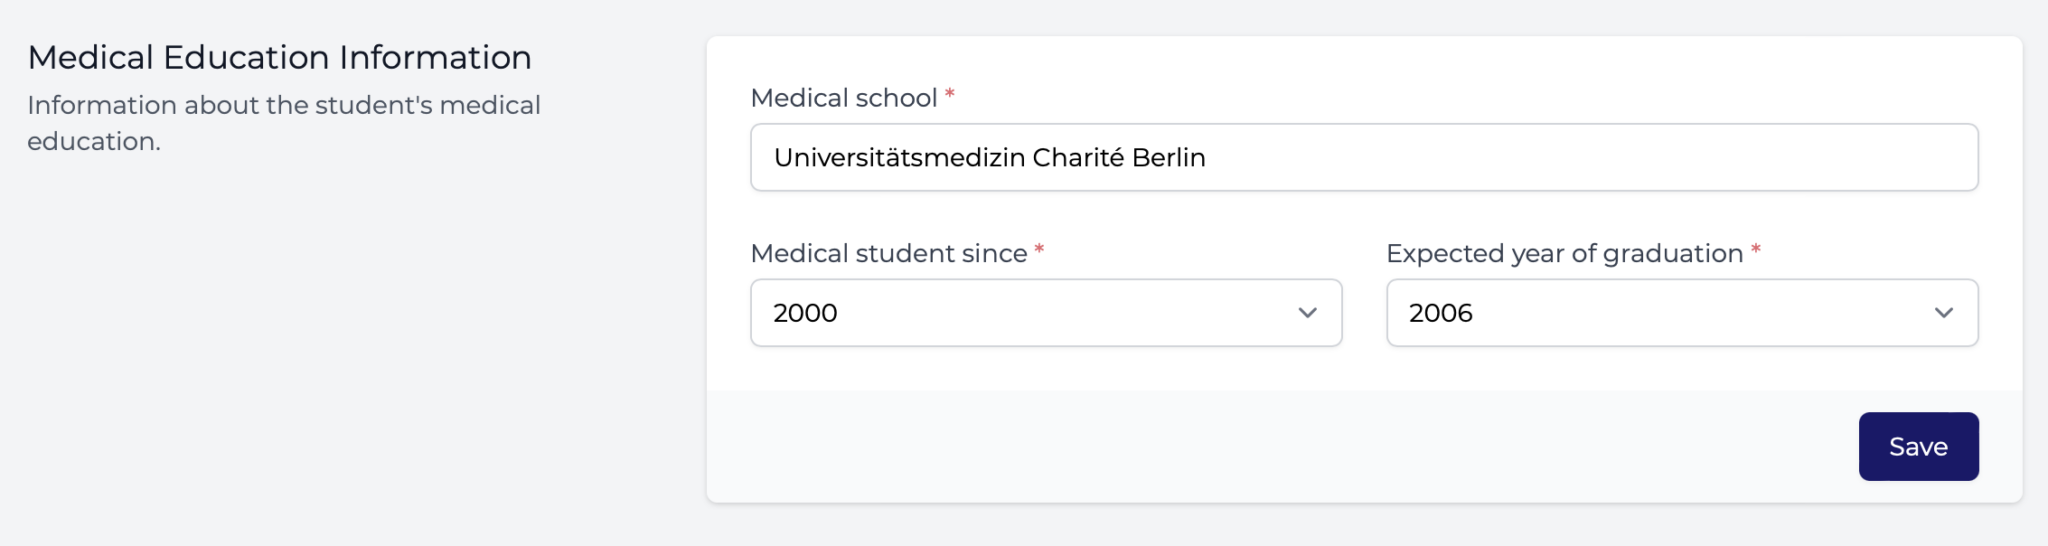Select the 2000 value in the start year box
Viewport: 2048px width, 546px height.
coord(805,313)
